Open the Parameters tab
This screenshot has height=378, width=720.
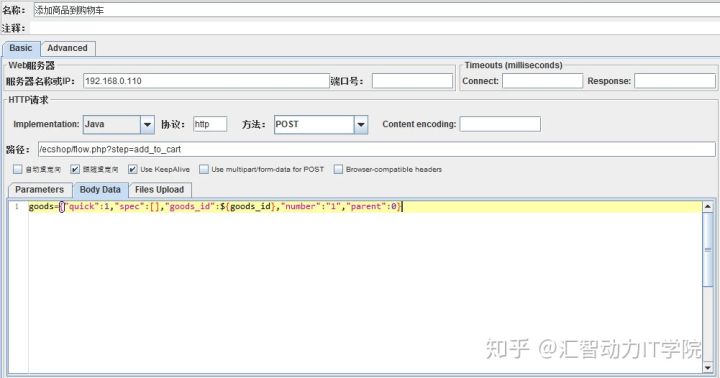(x=40, y=190)
